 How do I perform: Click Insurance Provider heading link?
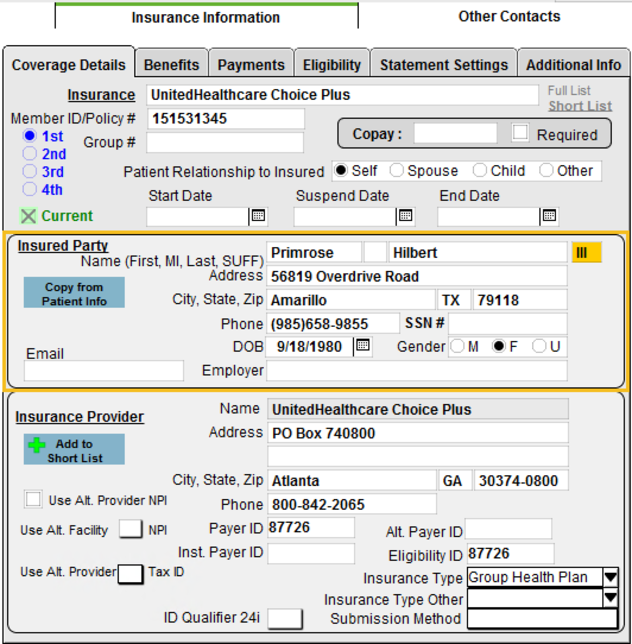click(x=80, y=416)
